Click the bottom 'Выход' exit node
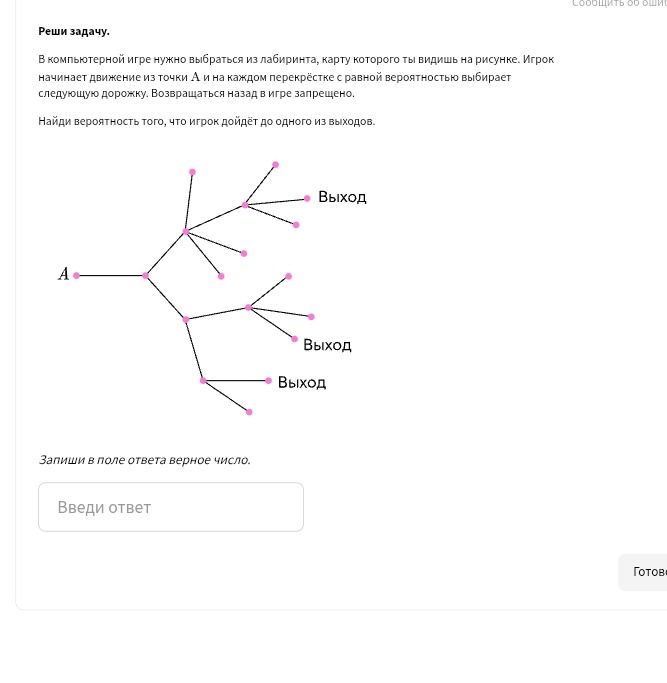Viewport: 667px width, 683px height. click(268, 381)
